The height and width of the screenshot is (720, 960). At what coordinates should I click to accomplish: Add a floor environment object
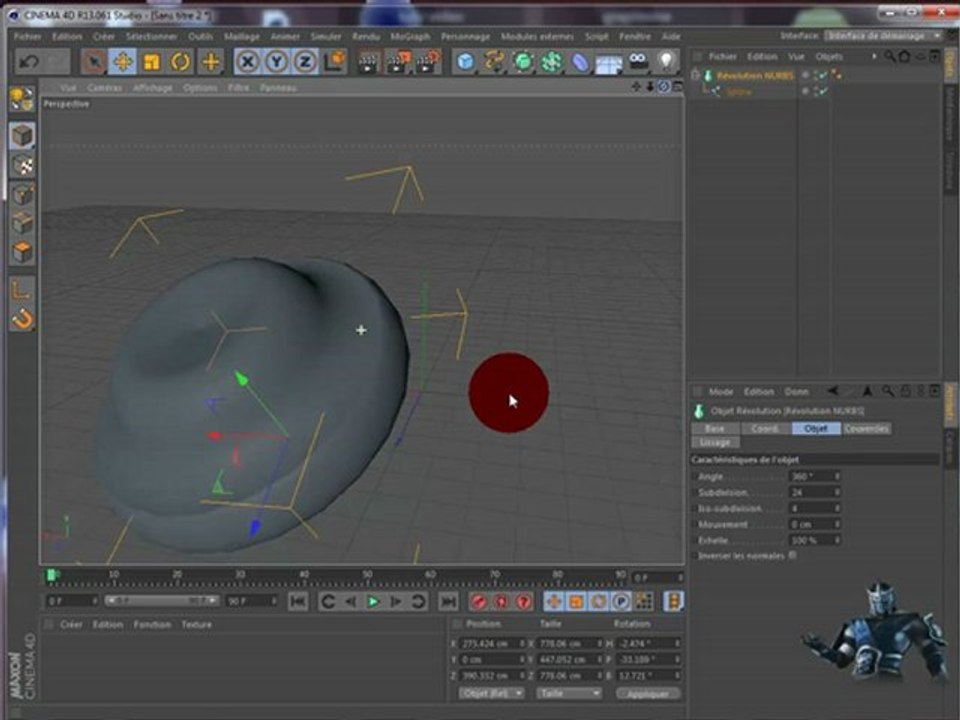coord(609,62)
